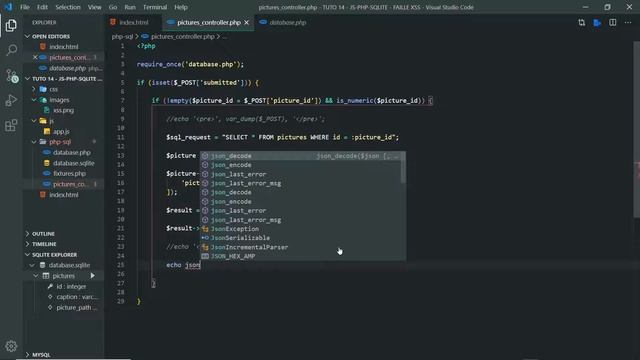Switch to the database.php tab
The width and height of the screenshot is (640, 360).
(x=287, y=23)
